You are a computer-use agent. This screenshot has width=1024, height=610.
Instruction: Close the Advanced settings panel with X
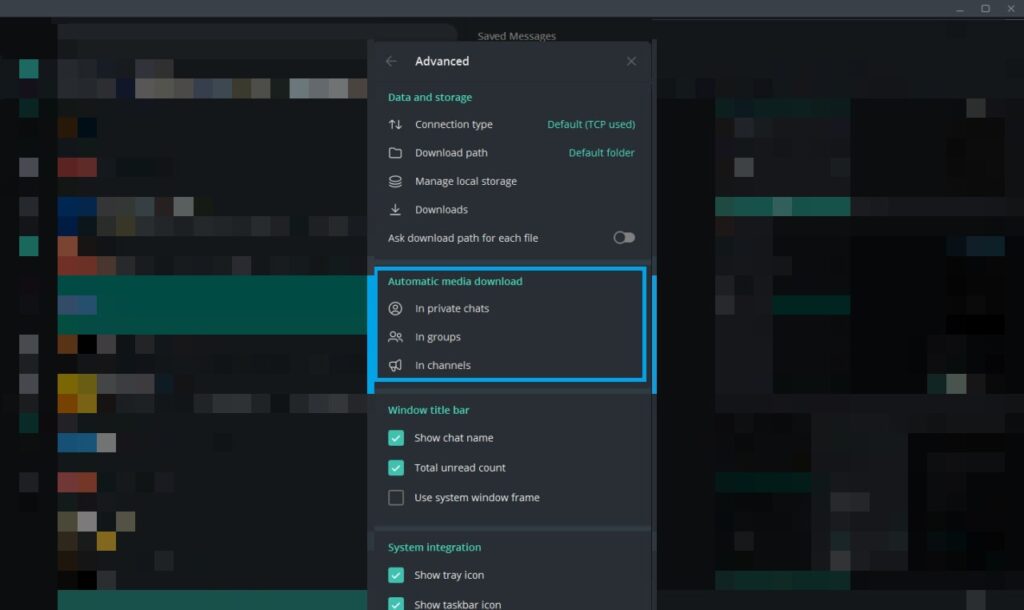631,61
